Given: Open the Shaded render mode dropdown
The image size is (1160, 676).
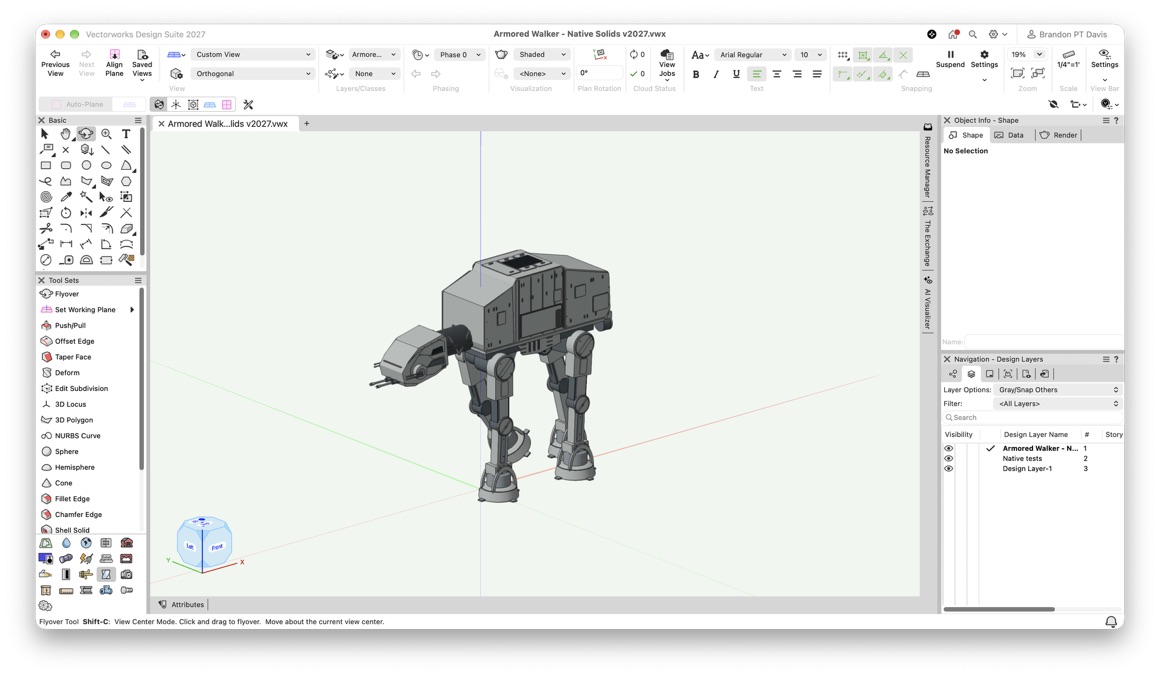Looking at the screenshot, I should (x=542, y=55).
